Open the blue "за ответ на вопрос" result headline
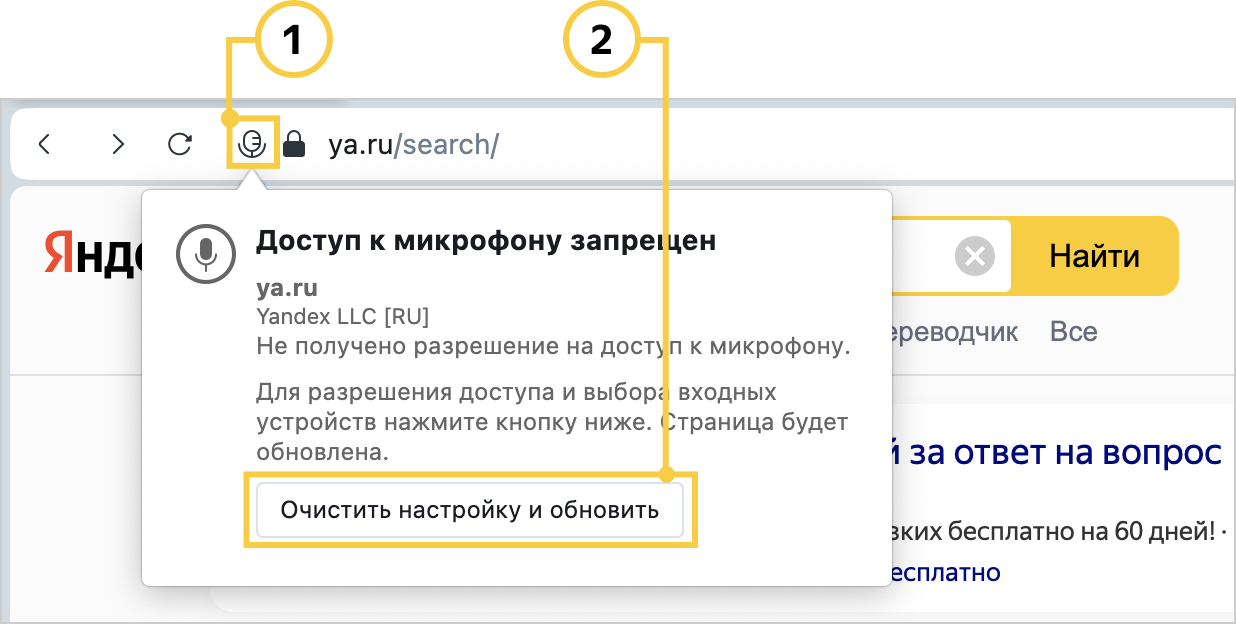 (1057, 452)
